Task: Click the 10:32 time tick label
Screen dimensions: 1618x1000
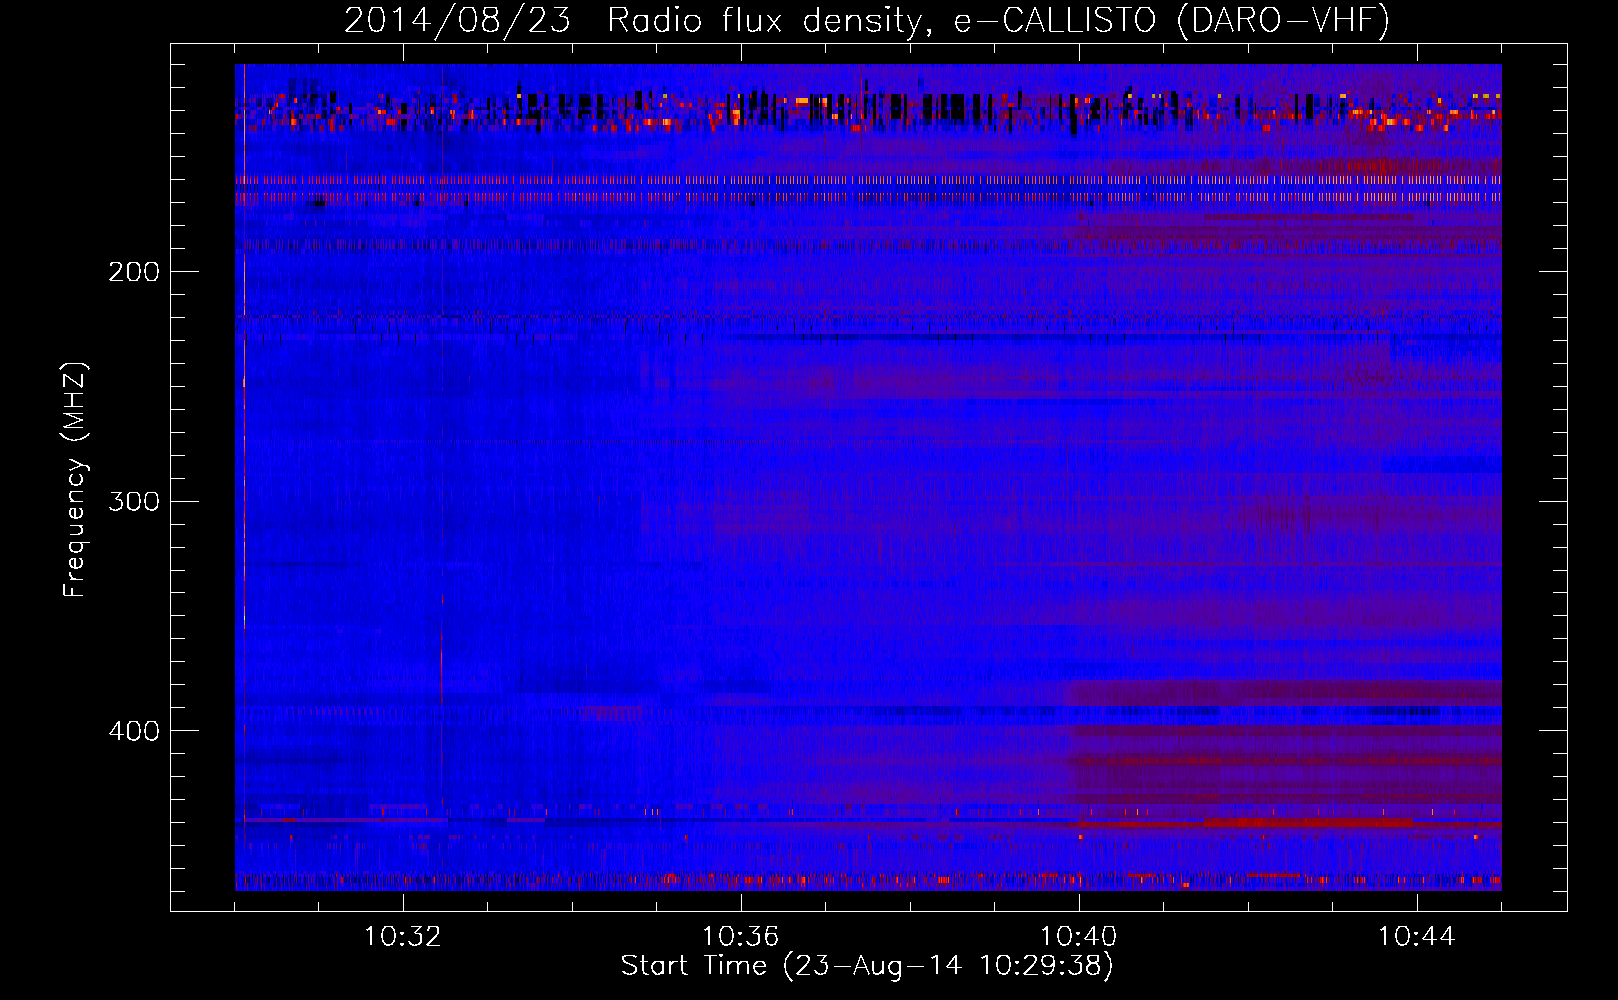Action: pos(403,937)
